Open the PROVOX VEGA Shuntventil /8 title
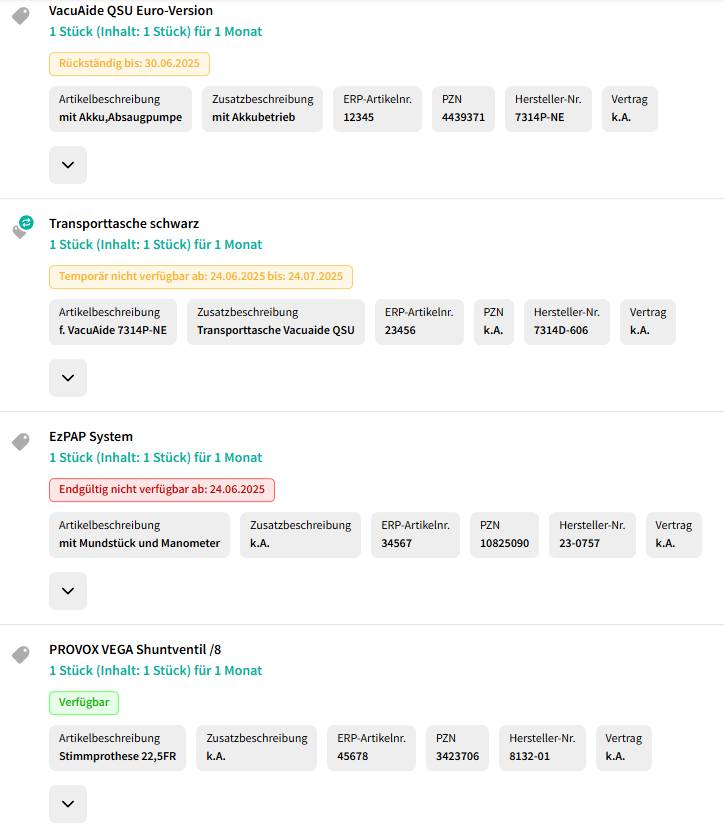 (x=135, y=649)
